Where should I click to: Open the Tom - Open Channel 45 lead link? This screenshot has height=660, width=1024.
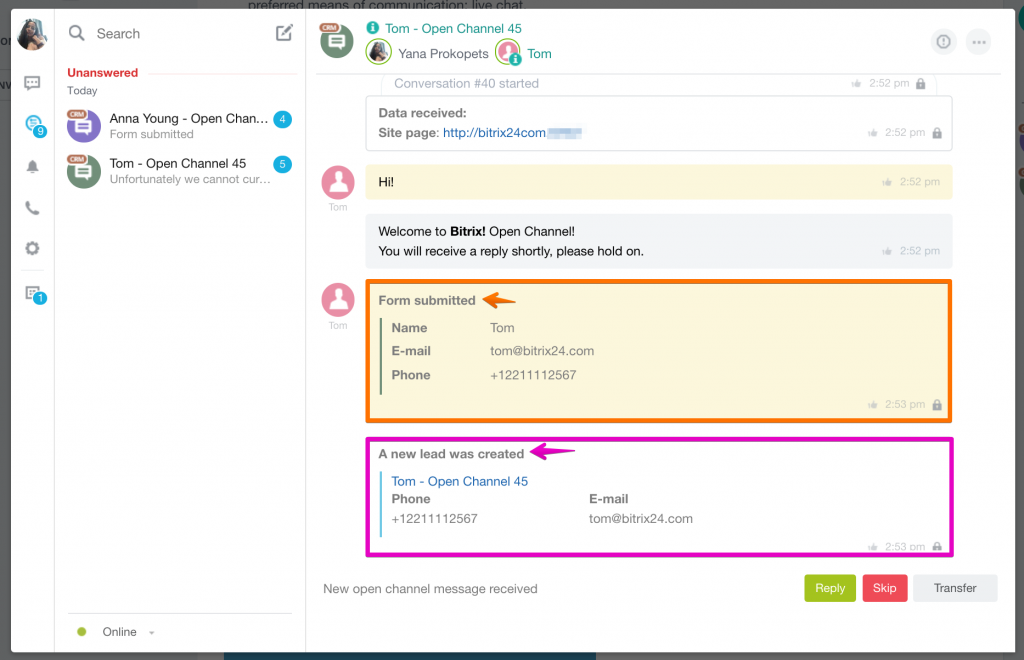[x=459, y=481]
